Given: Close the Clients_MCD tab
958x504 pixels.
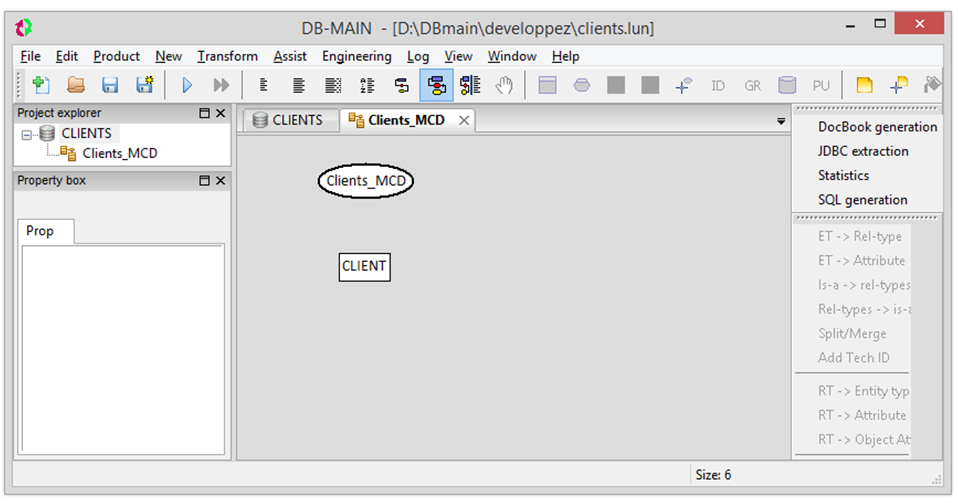Looking at the screenshot, I should click(x=464, y=120).
